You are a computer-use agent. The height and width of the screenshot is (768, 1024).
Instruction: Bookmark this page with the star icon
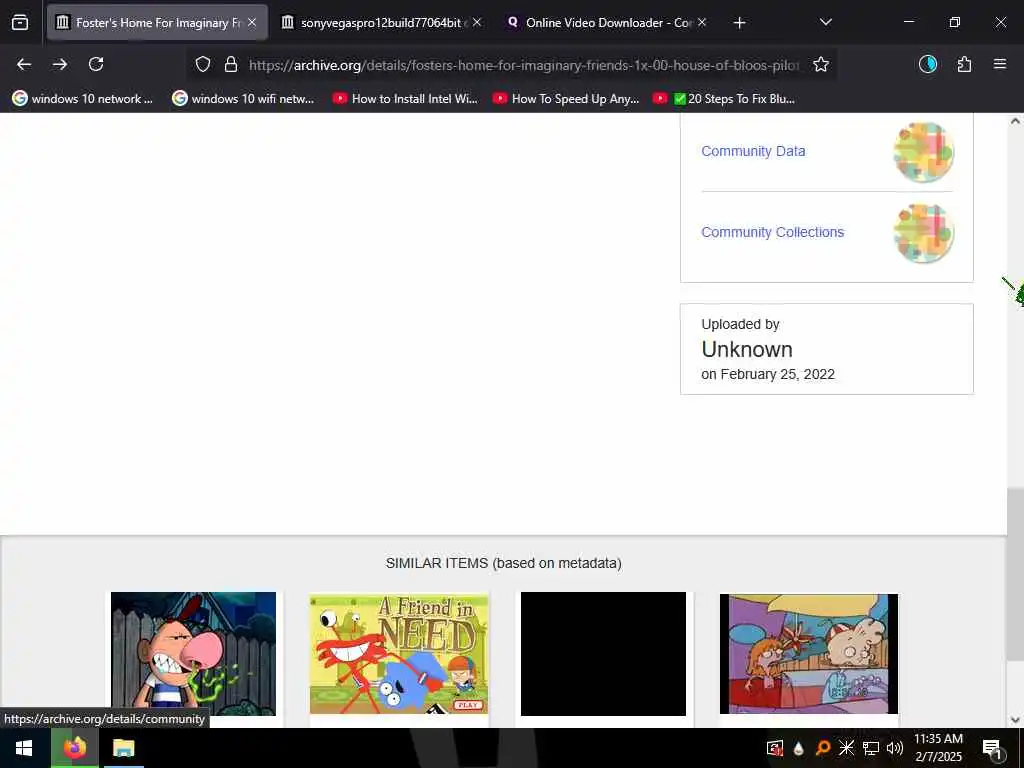tap(821, 64)
